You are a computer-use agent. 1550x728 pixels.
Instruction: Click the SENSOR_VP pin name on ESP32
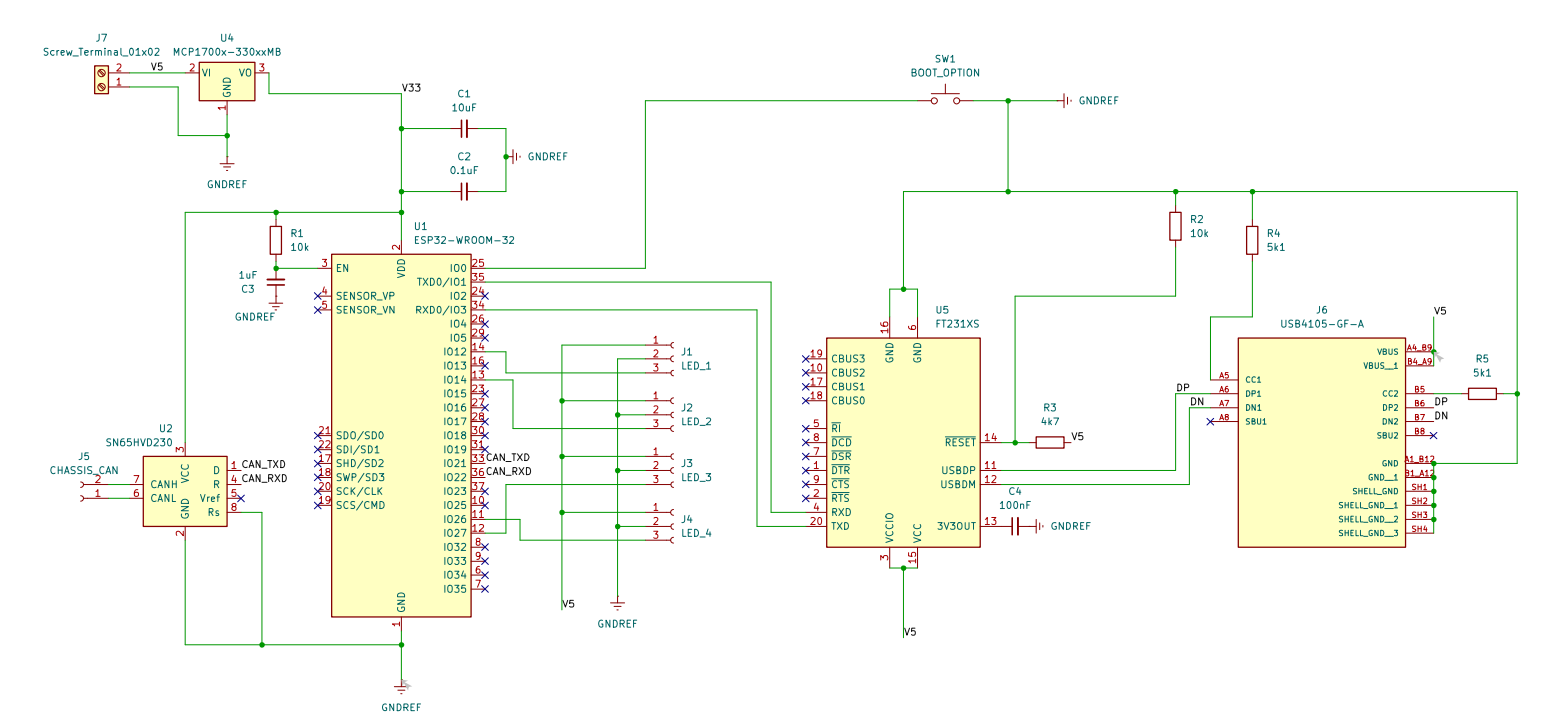coord(365,296)
